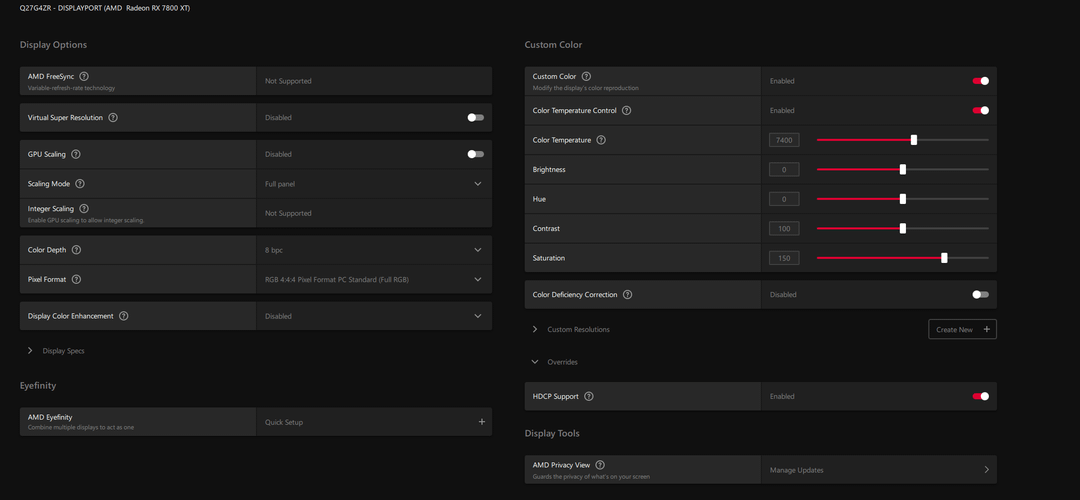The width and height of the screenshot is (1080, 500).
Task: Show help for Pixel Format
Action: [x=76, y=279]
